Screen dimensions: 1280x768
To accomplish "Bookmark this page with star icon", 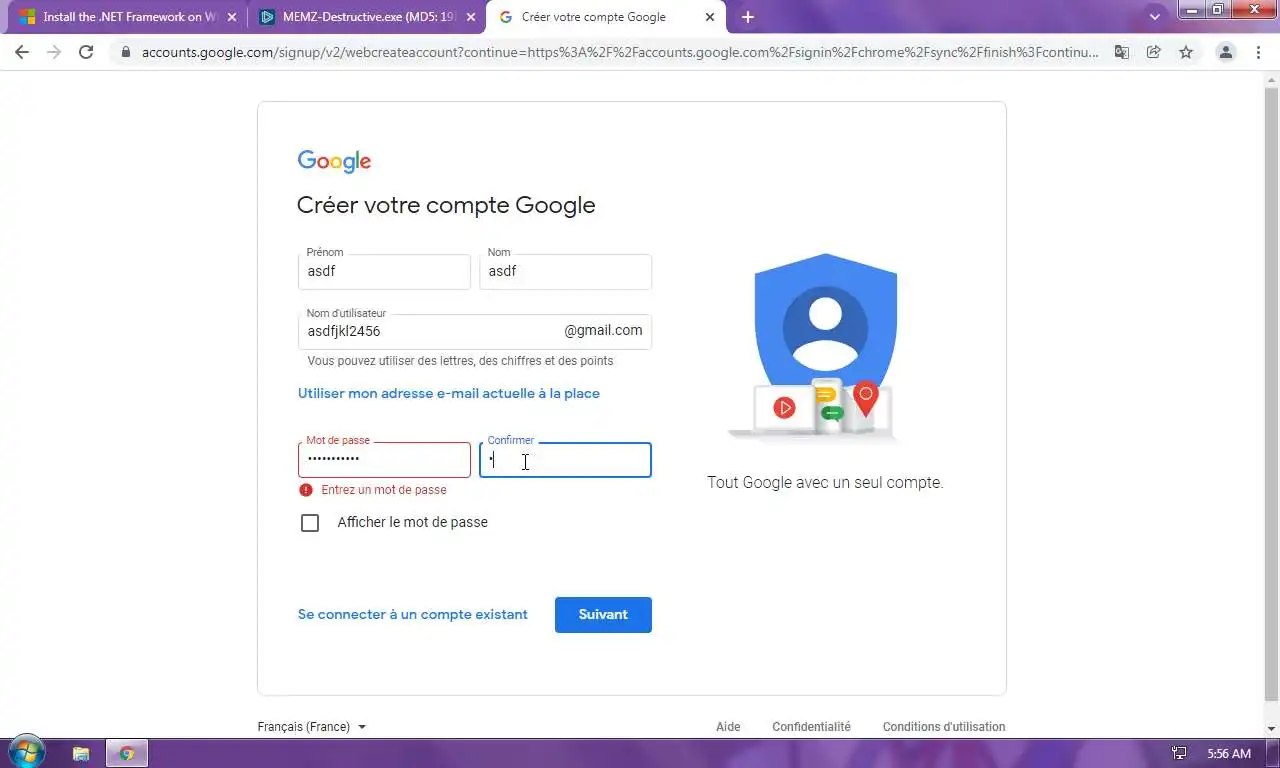I will 1186,52.
